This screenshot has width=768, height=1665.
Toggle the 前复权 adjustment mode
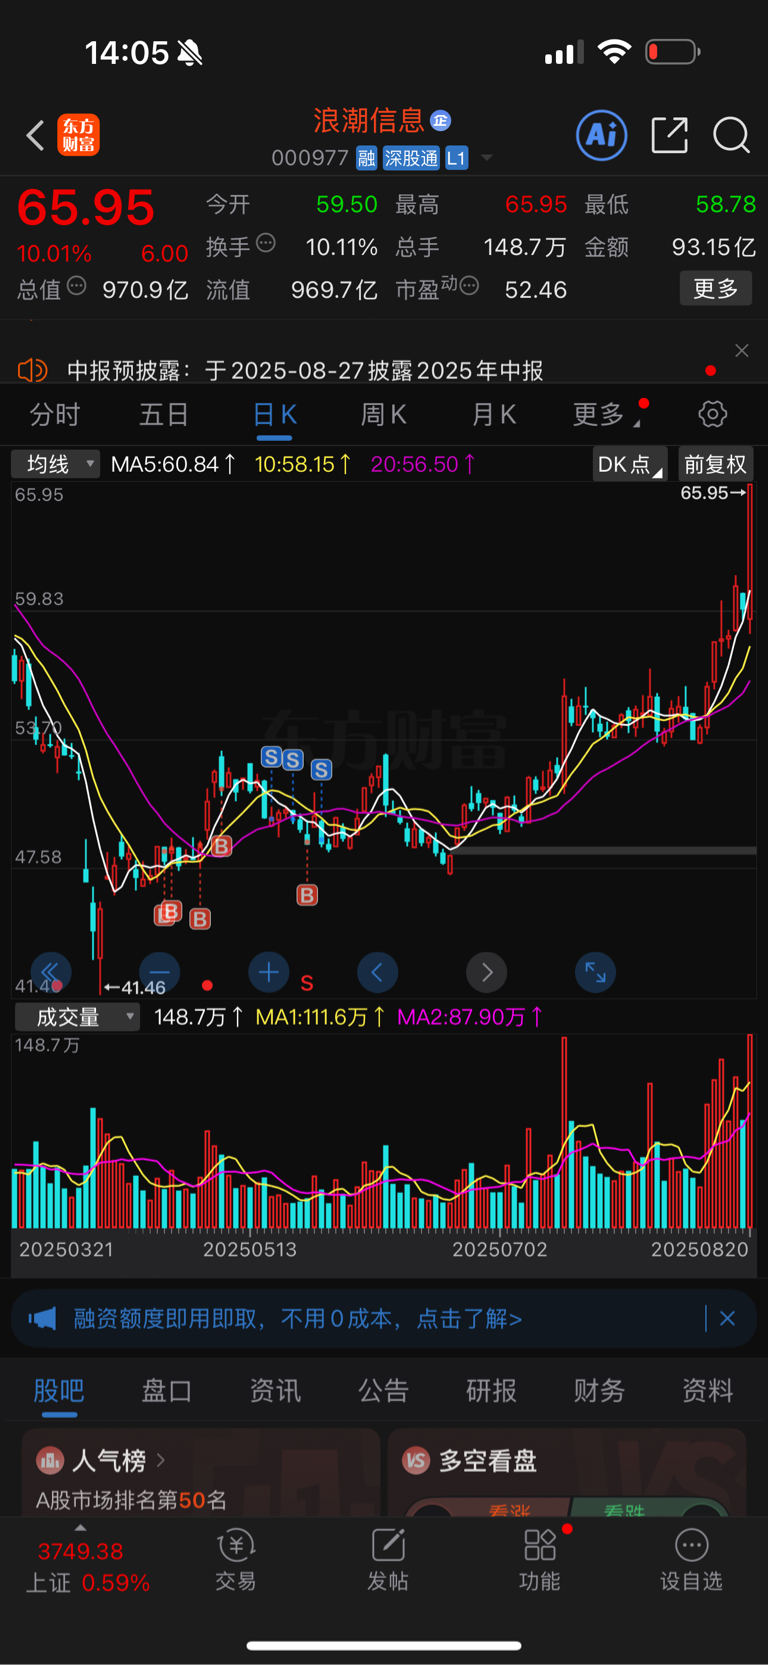[x=715, y=464]
